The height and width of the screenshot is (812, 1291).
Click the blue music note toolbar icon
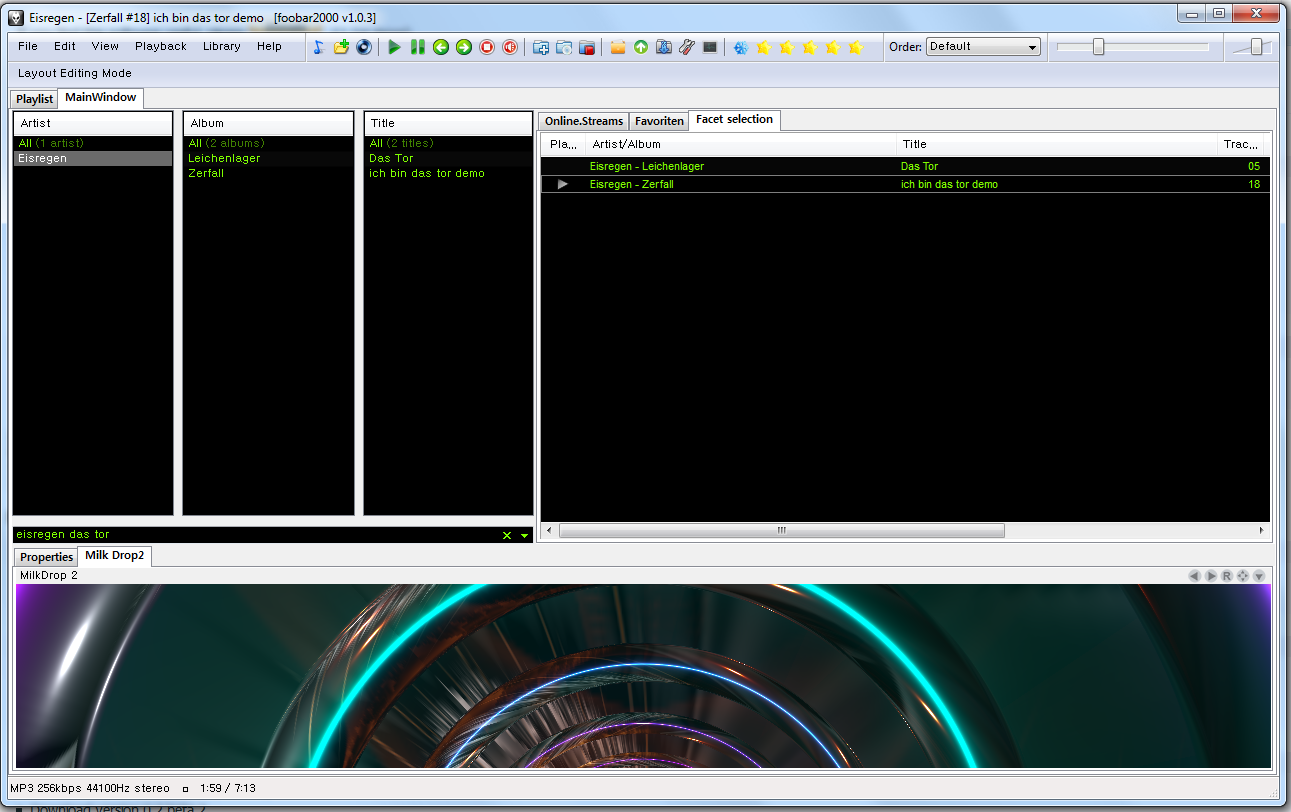(318, 47)
